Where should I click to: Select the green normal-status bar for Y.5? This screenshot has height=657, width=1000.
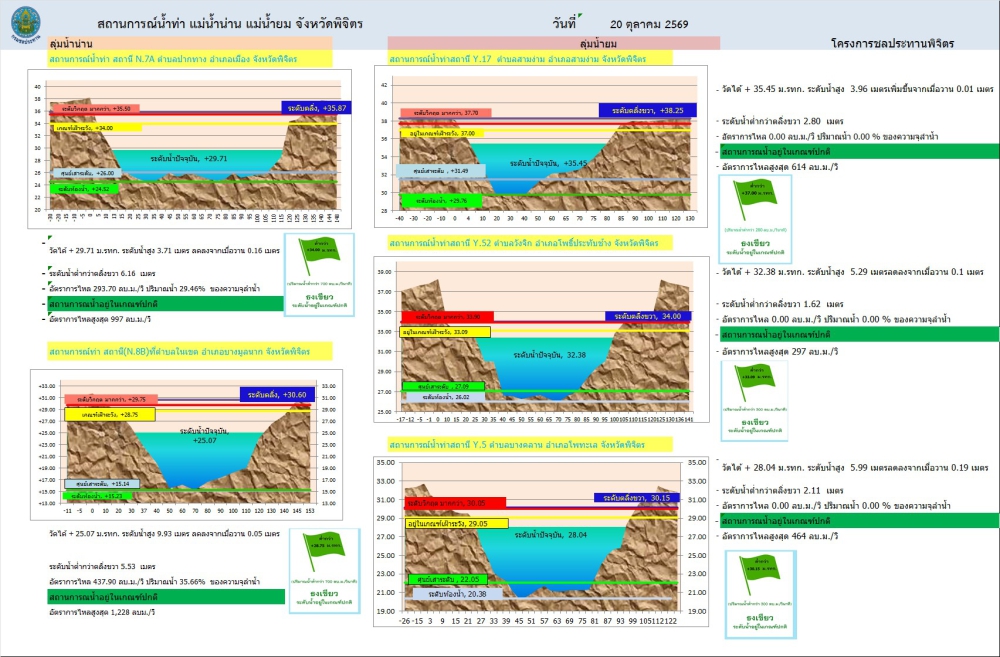coord(859,520)
